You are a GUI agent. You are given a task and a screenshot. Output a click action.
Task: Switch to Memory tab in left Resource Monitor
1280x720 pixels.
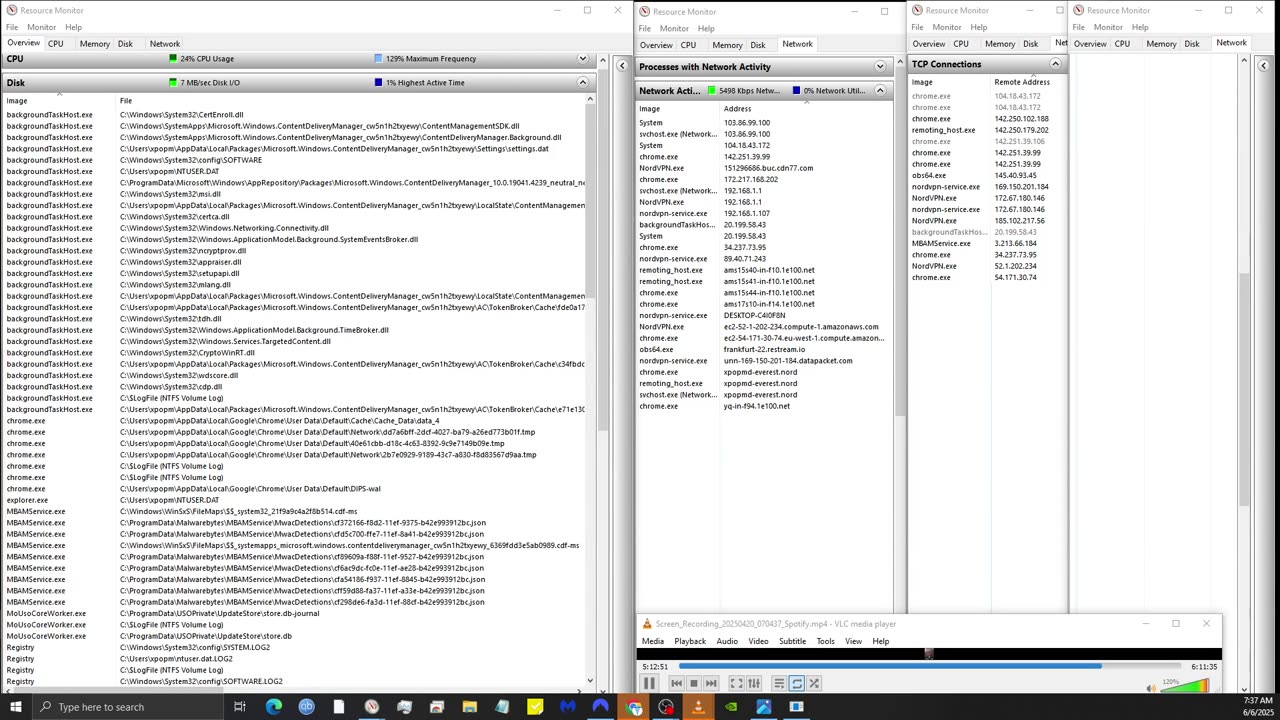click(x=94, y=44)
